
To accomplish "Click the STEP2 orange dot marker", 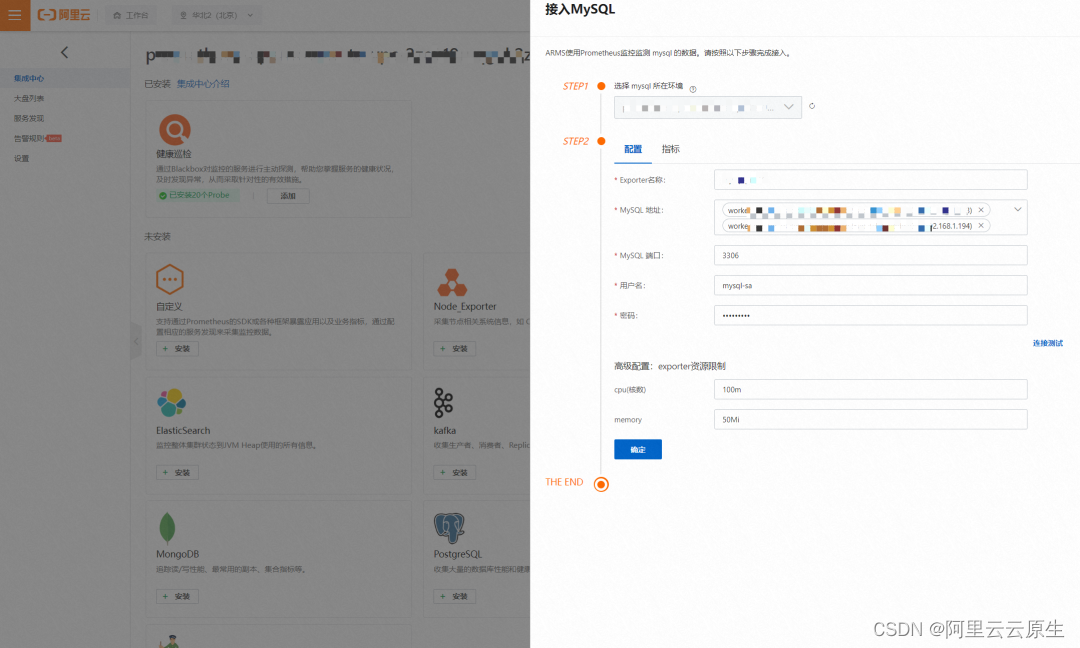I will click(x=601, y=141).
